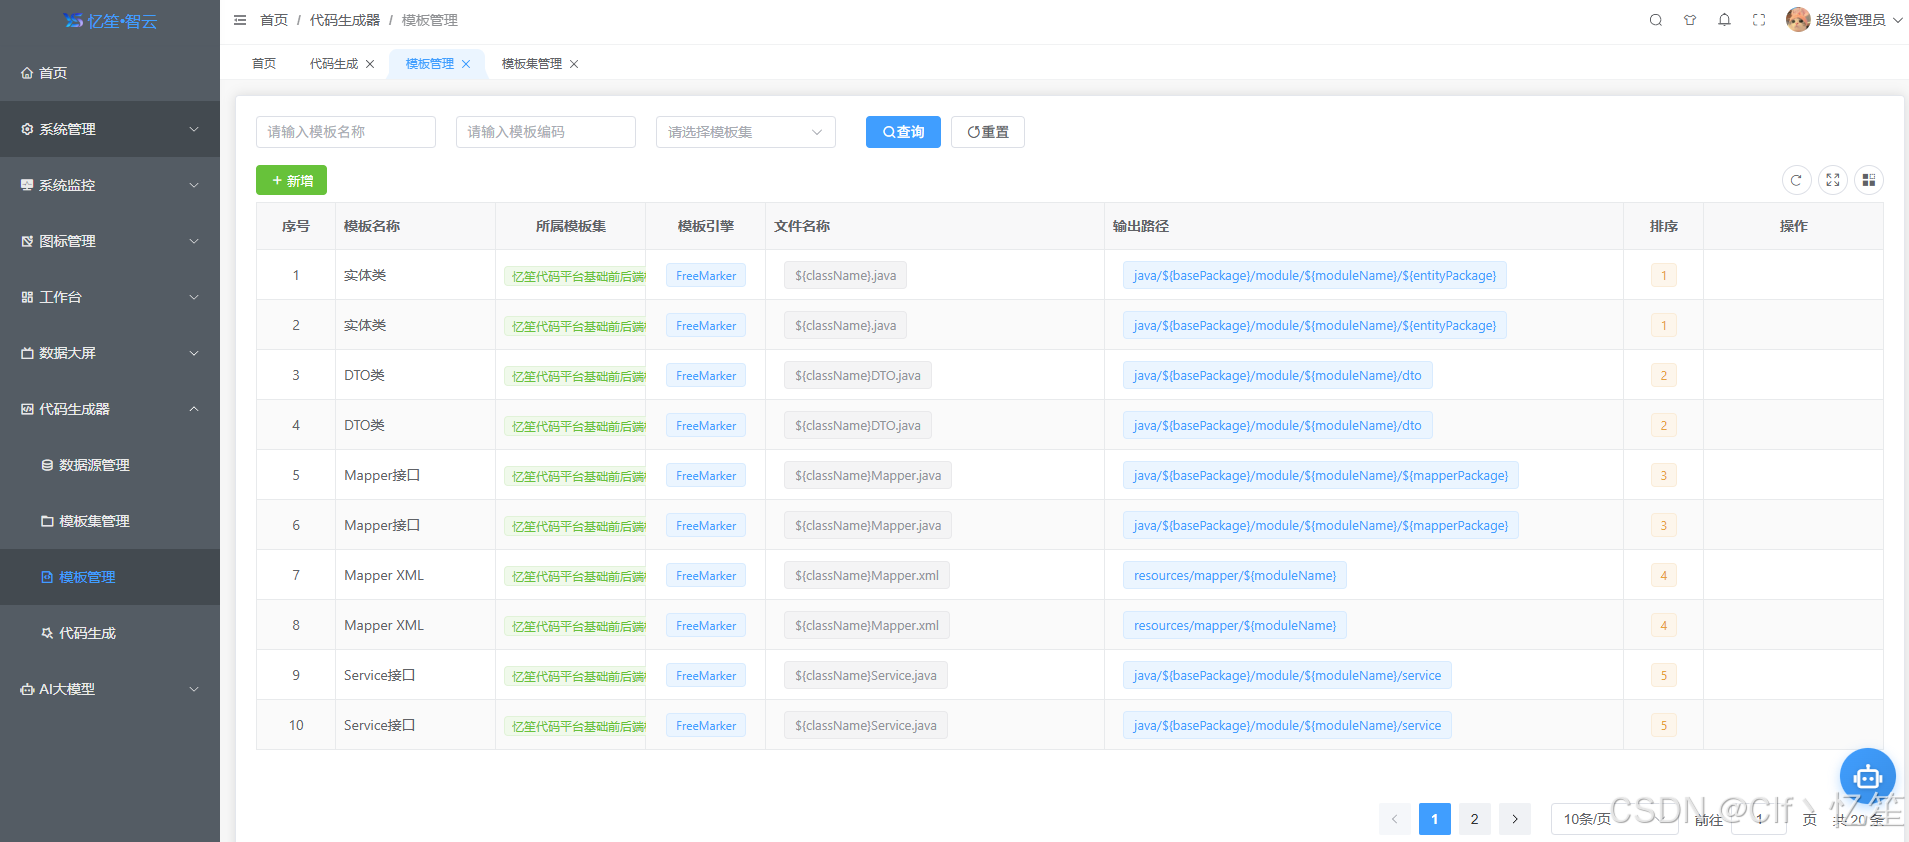Switch to the 代码生成 tab in the tab bar
The height and width of the screenshot is (842, 1909).
point(334,64)
